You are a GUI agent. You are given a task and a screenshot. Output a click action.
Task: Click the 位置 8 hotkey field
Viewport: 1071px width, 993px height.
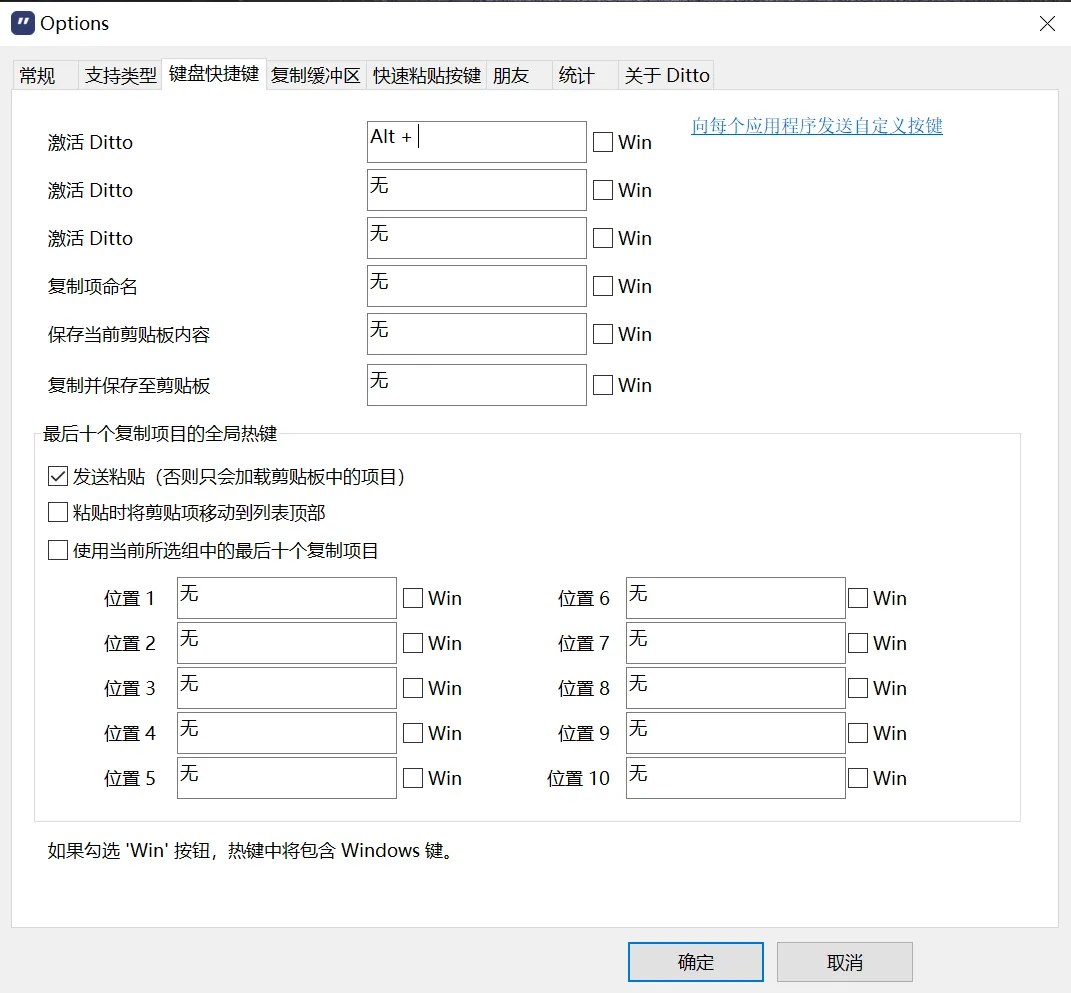[x=736, y=688]
